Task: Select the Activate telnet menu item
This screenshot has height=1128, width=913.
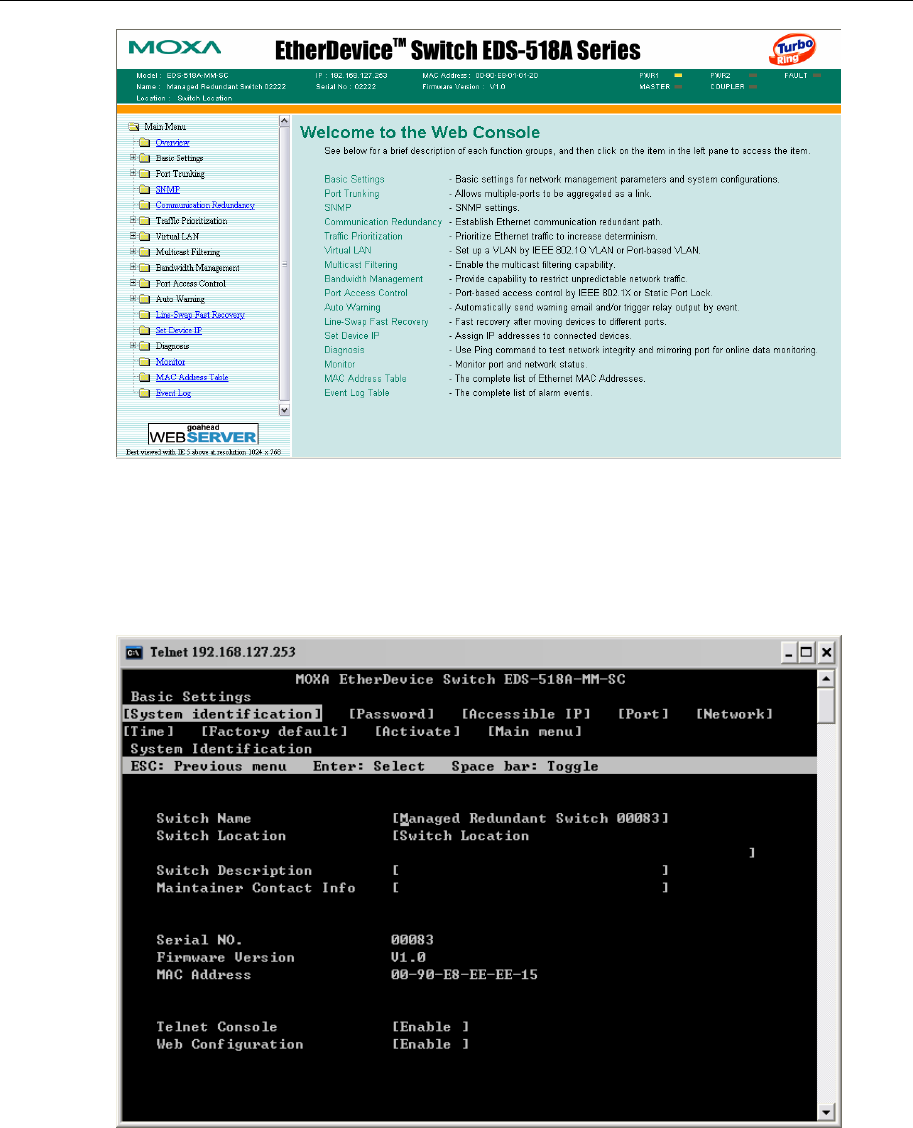Action: [417, 731]
